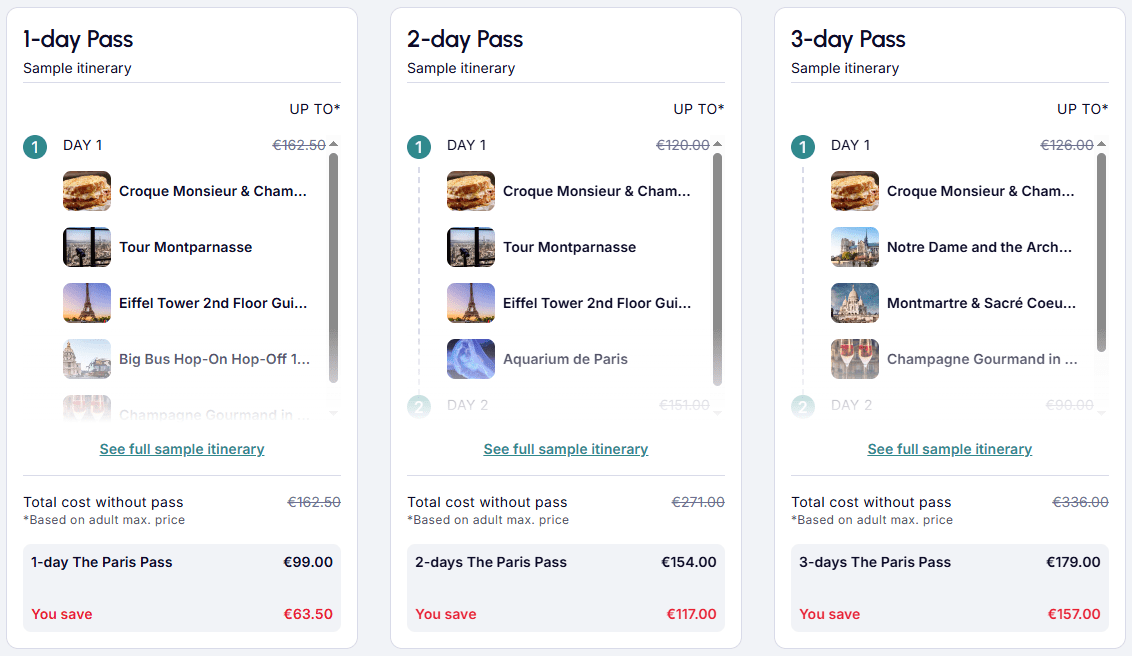Screen dimensions: 1132x656
Task: Select Eiffel Tower 2nd Floor in 1-day Pass
Action: pyautogui.click(x=213, y=303)
